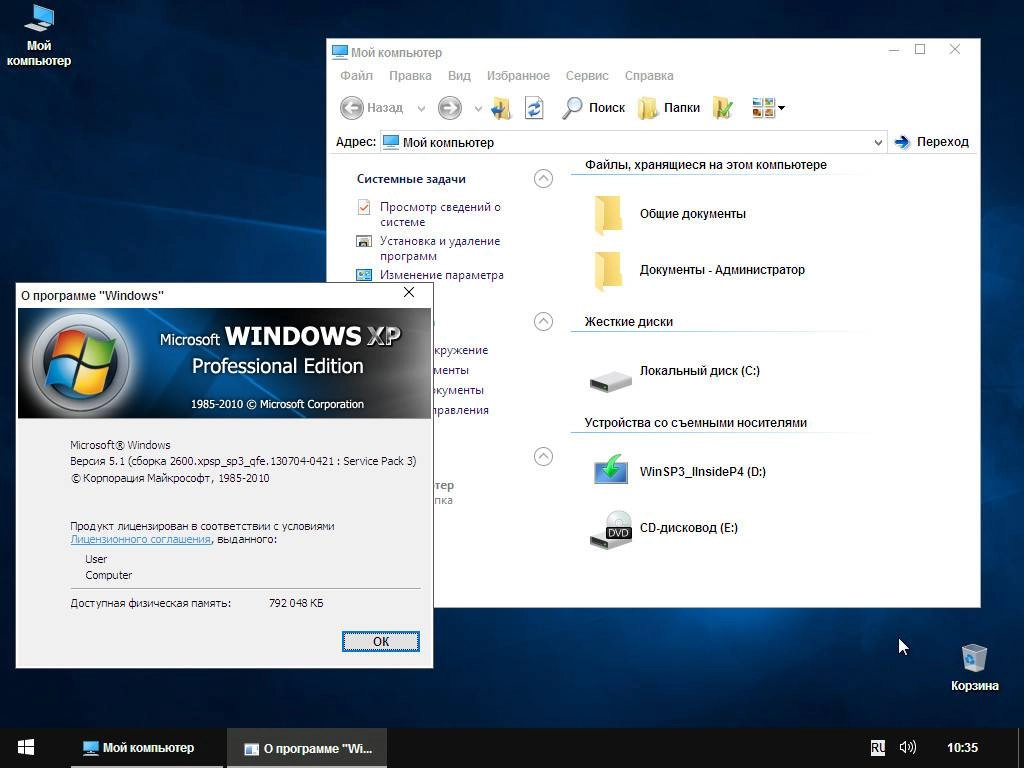
Task: Click the 10:35 taskbar clock
Action: [962, 748]
